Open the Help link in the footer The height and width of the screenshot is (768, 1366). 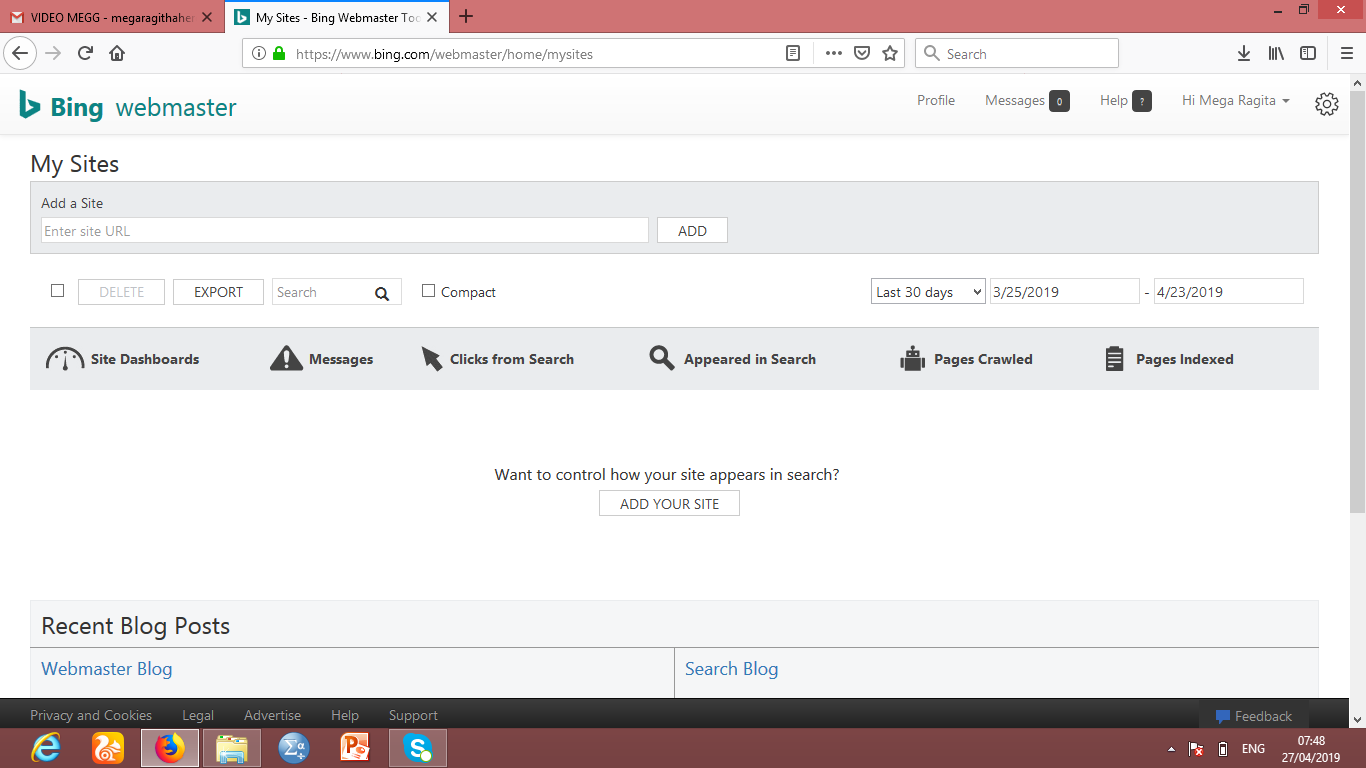tap(345, 715)
